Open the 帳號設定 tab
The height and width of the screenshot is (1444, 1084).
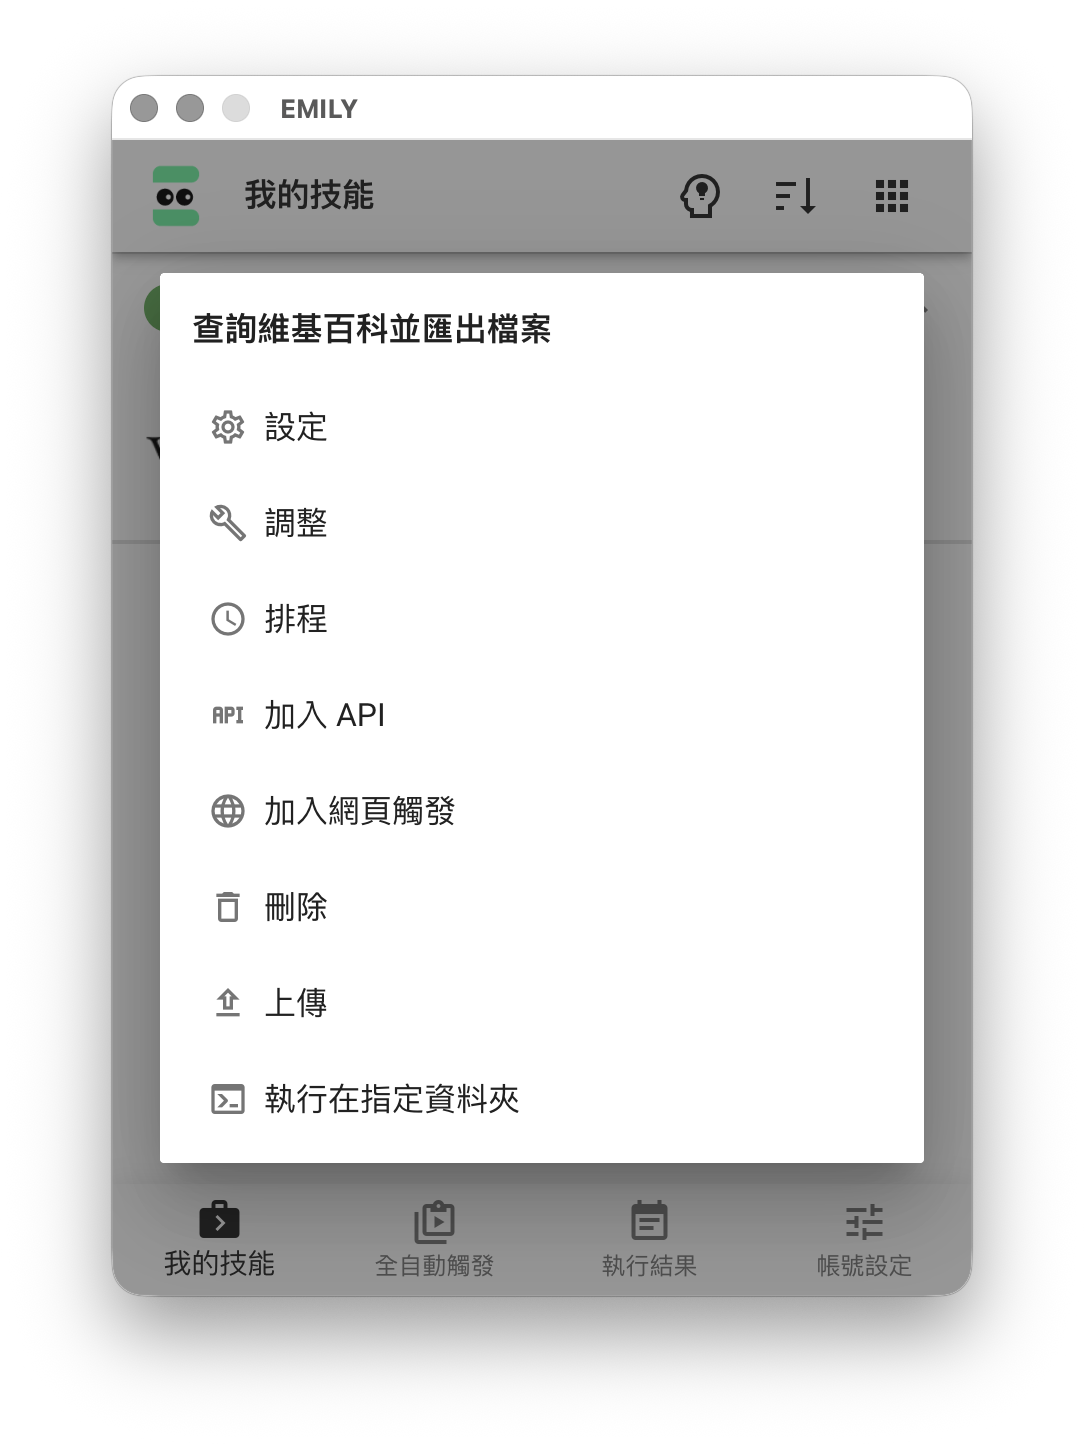[864, 1240]
